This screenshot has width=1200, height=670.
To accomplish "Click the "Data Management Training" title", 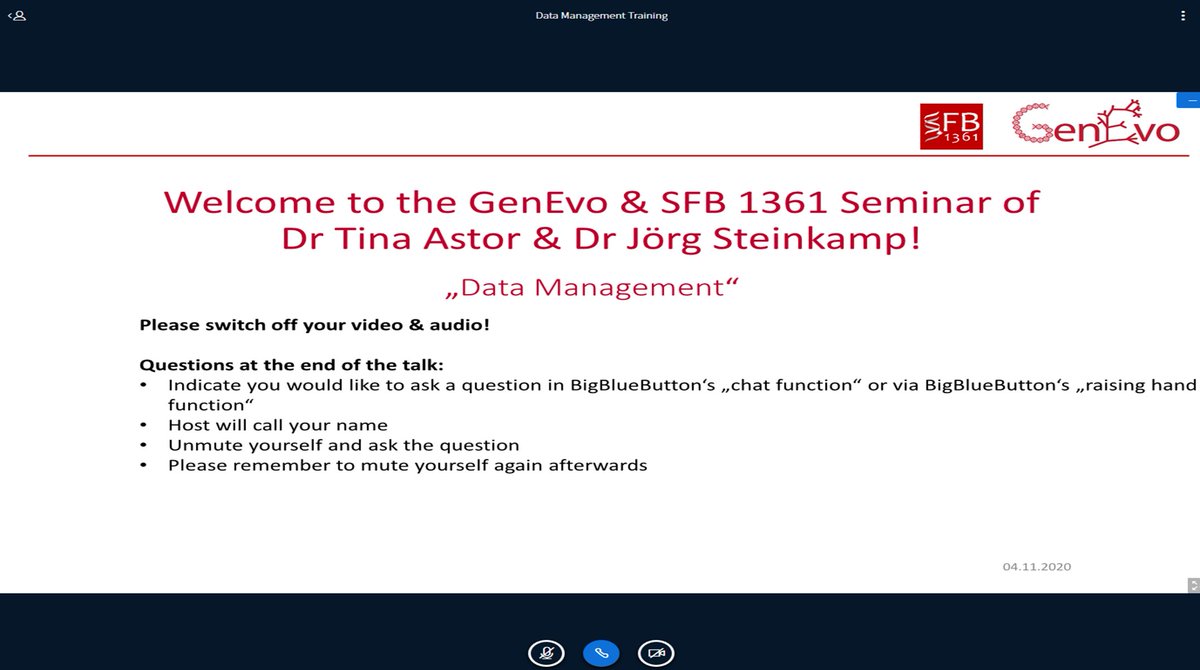I will 601,16.
